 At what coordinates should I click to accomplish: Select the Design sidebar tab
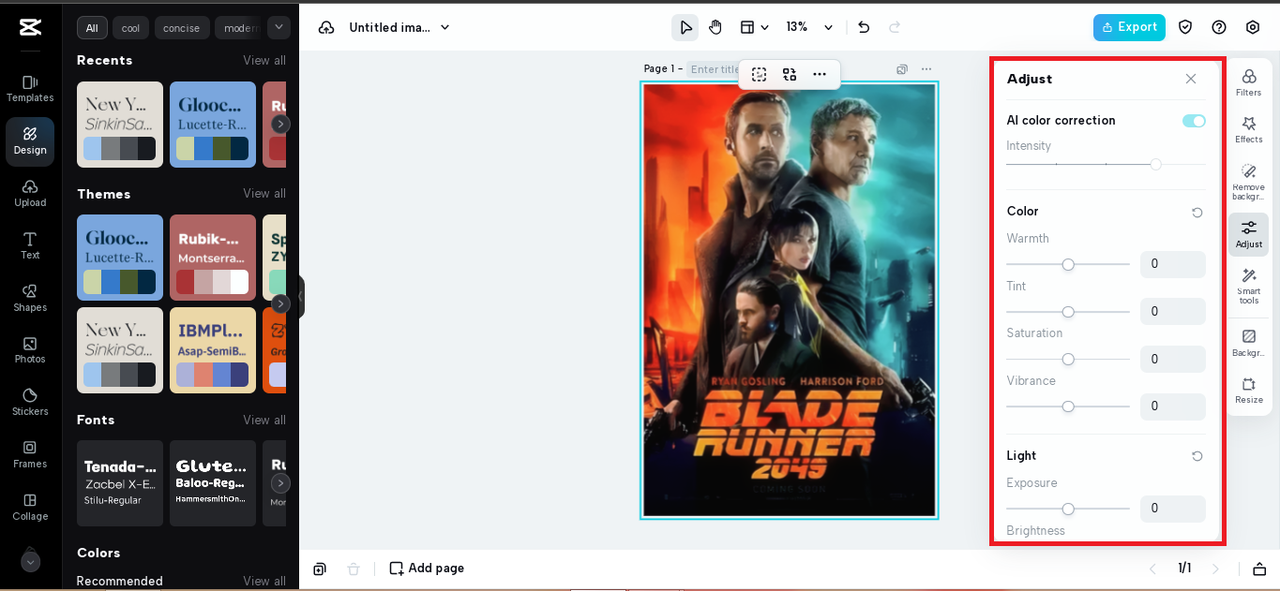coord(30,141)
